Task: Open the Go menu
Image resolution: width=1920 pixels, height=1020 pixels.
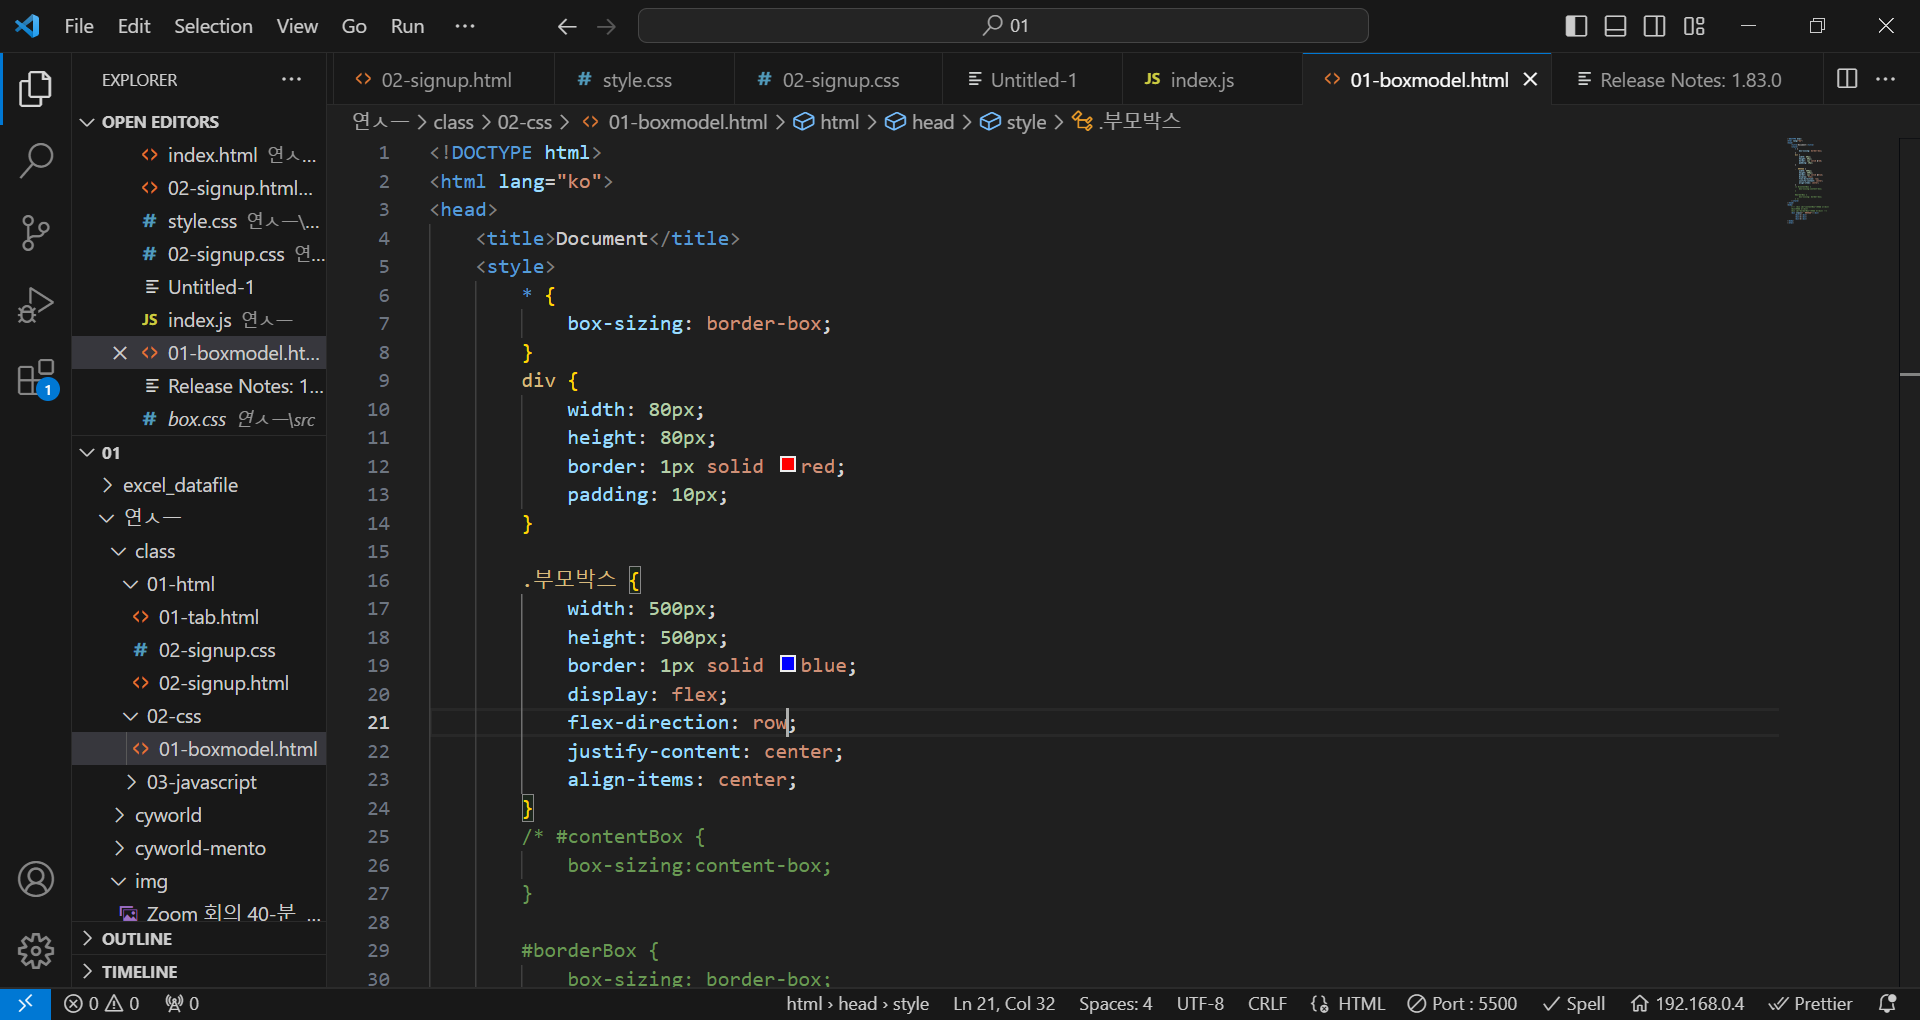Action: (x=354, y=26)
